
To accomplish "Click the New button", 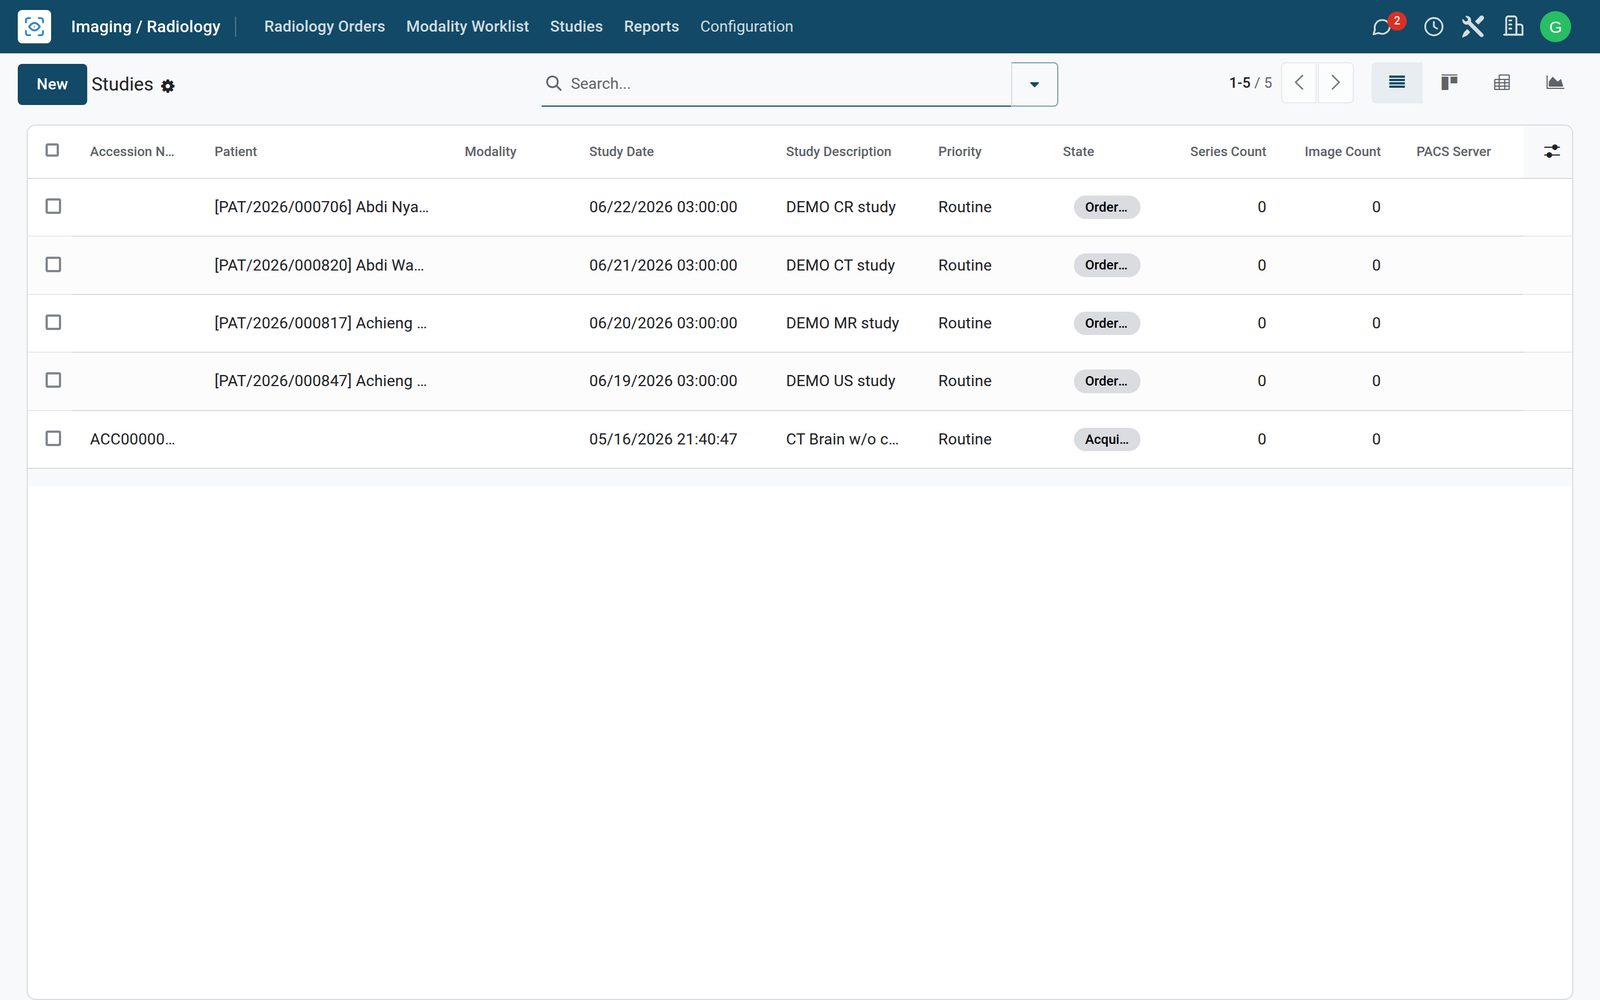I will 52,84.
